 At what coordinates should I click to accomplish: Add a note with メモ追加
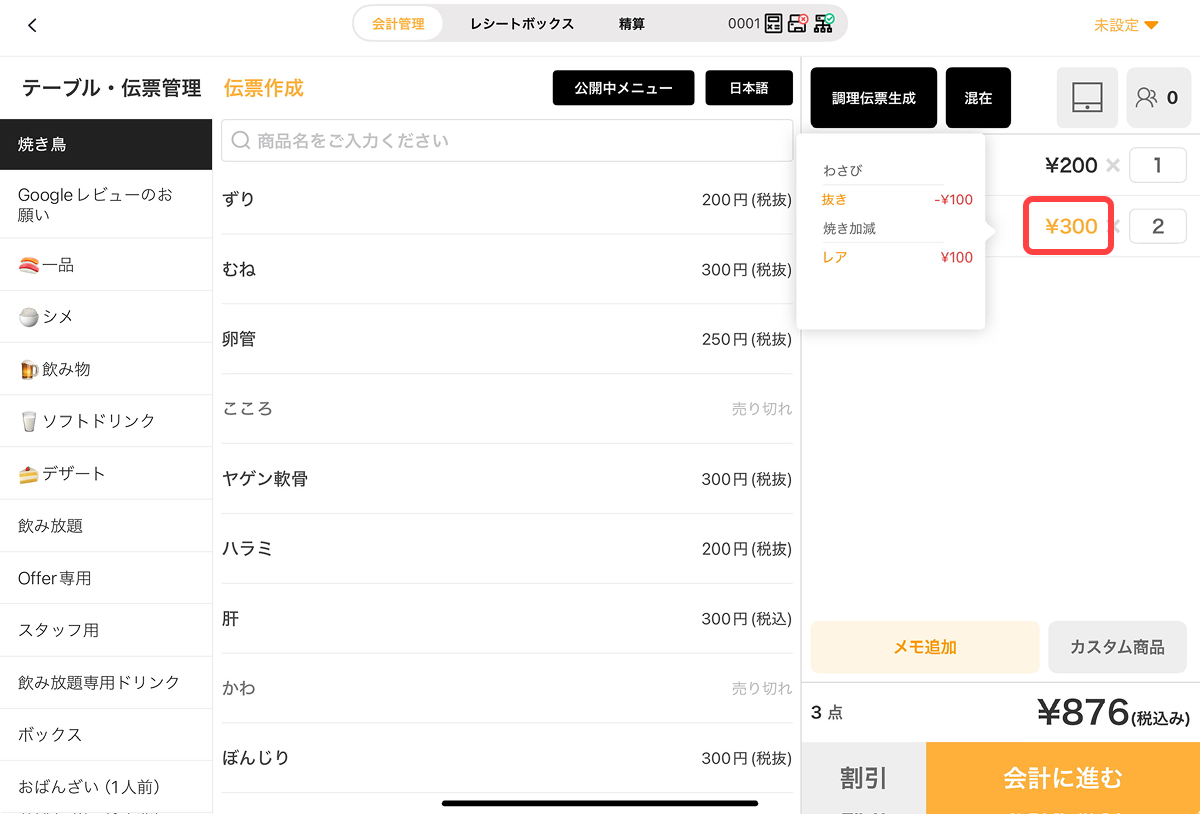[925, 647]
